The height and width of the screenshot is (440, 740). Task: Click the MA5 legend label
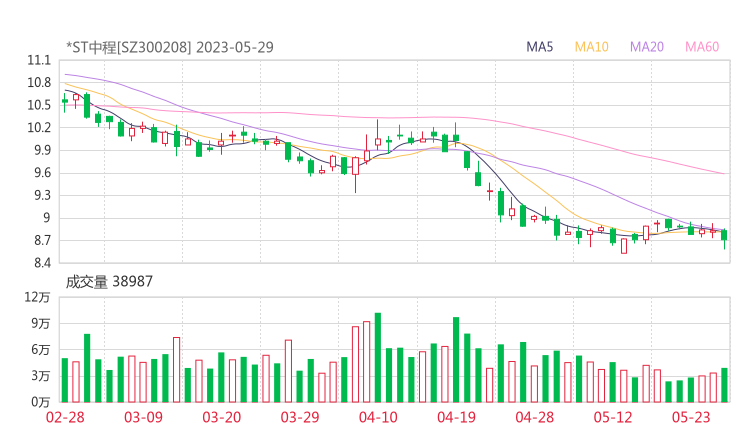click(x=539, y=47)
